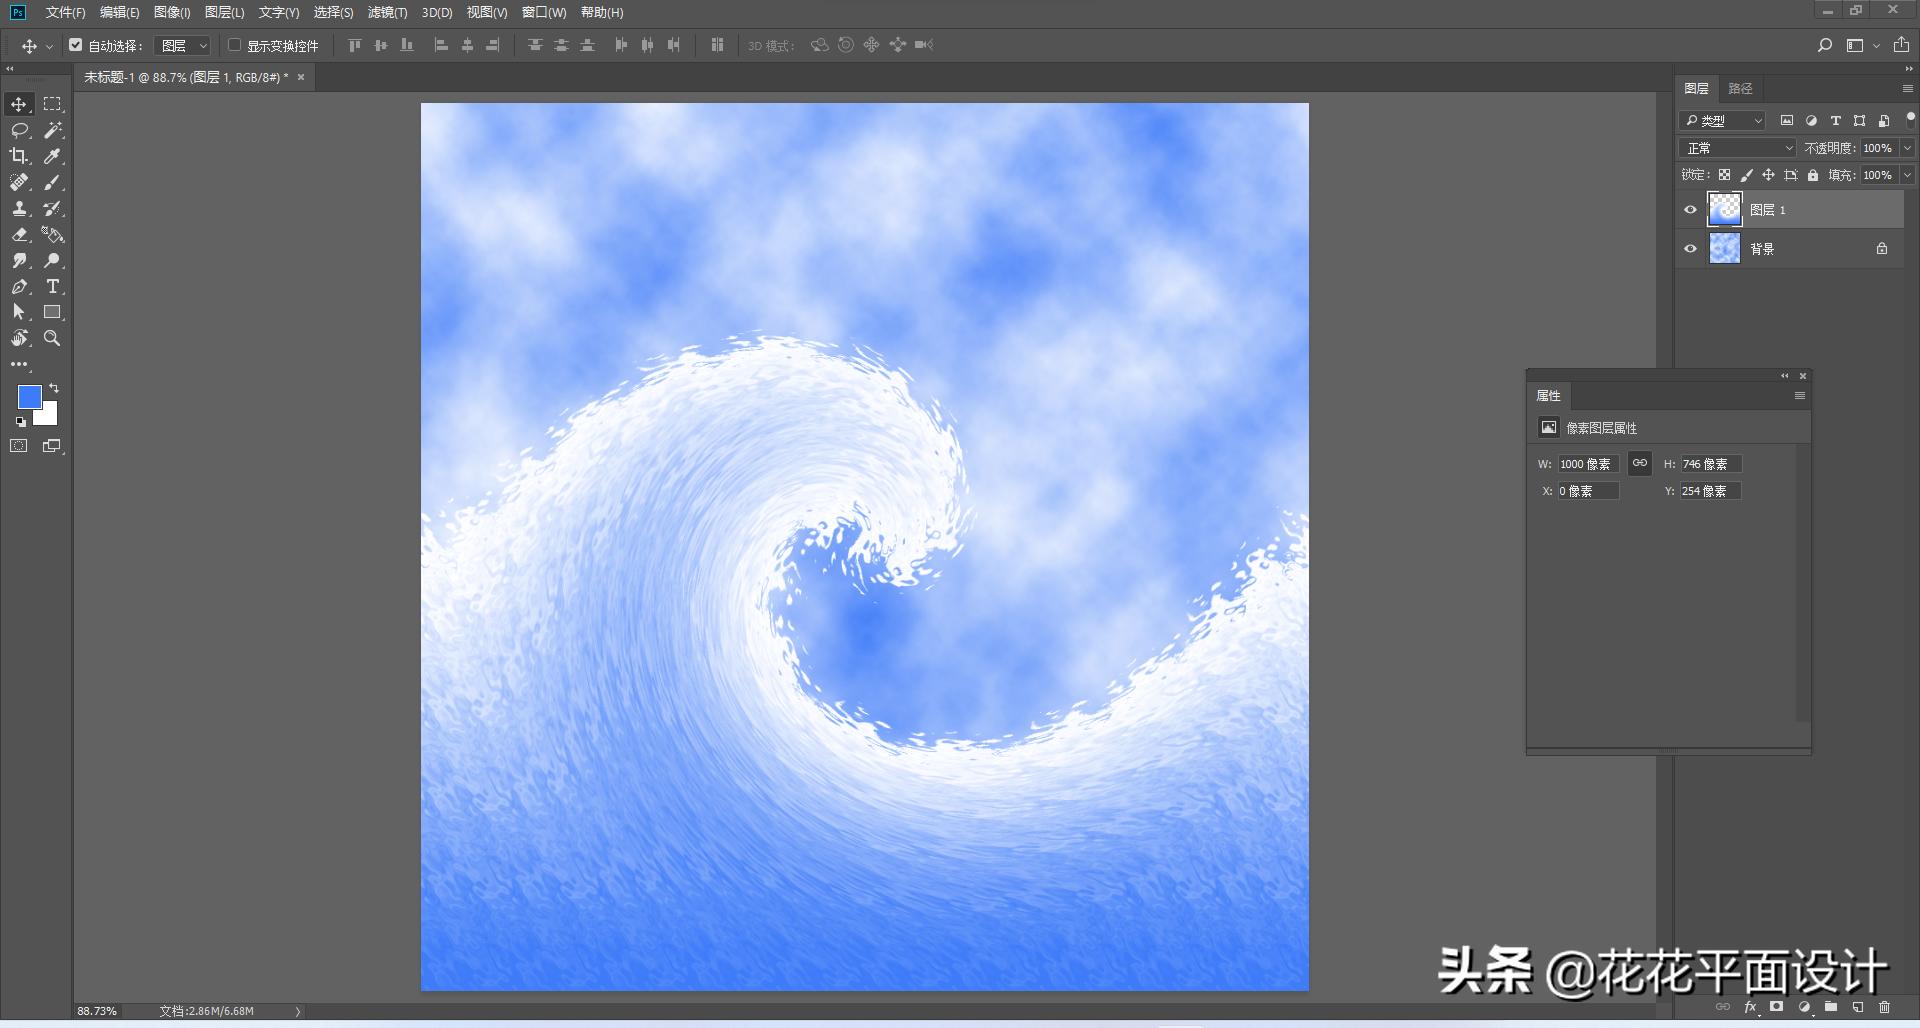This screenshot has height=1028, width=1920.
Task: Select the Horizontal Type tool
Action: click(x=53, y=287)
